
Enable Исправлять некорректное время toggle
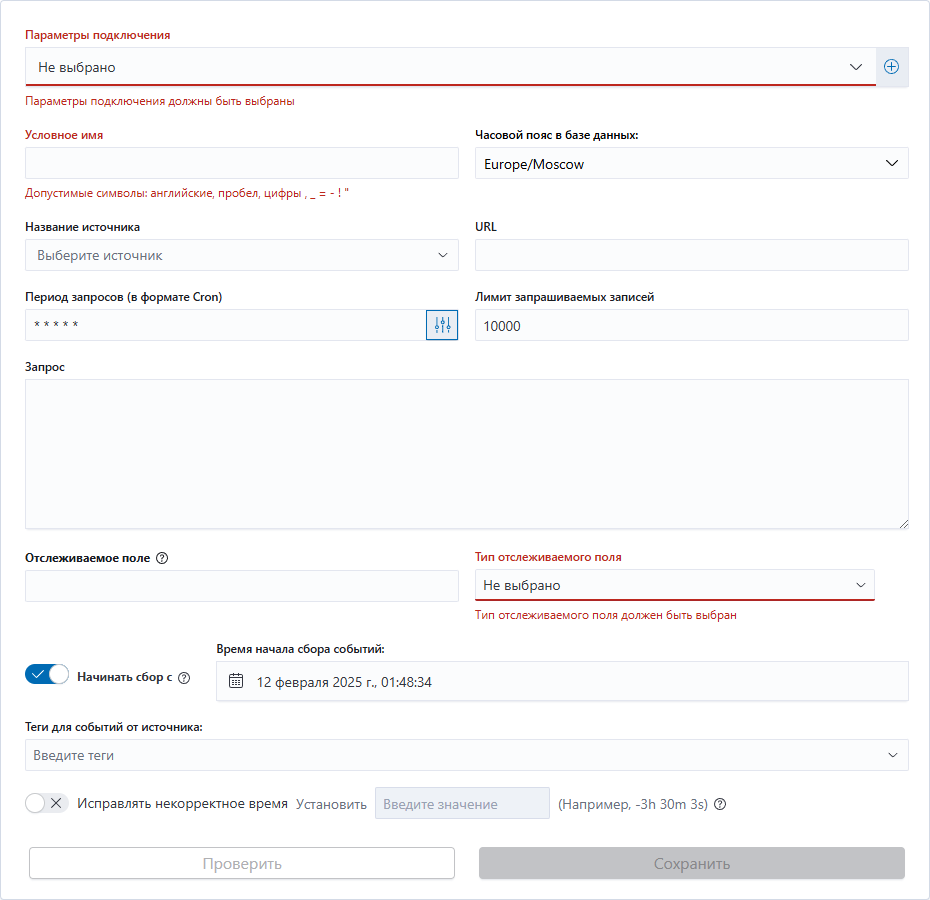47,803
